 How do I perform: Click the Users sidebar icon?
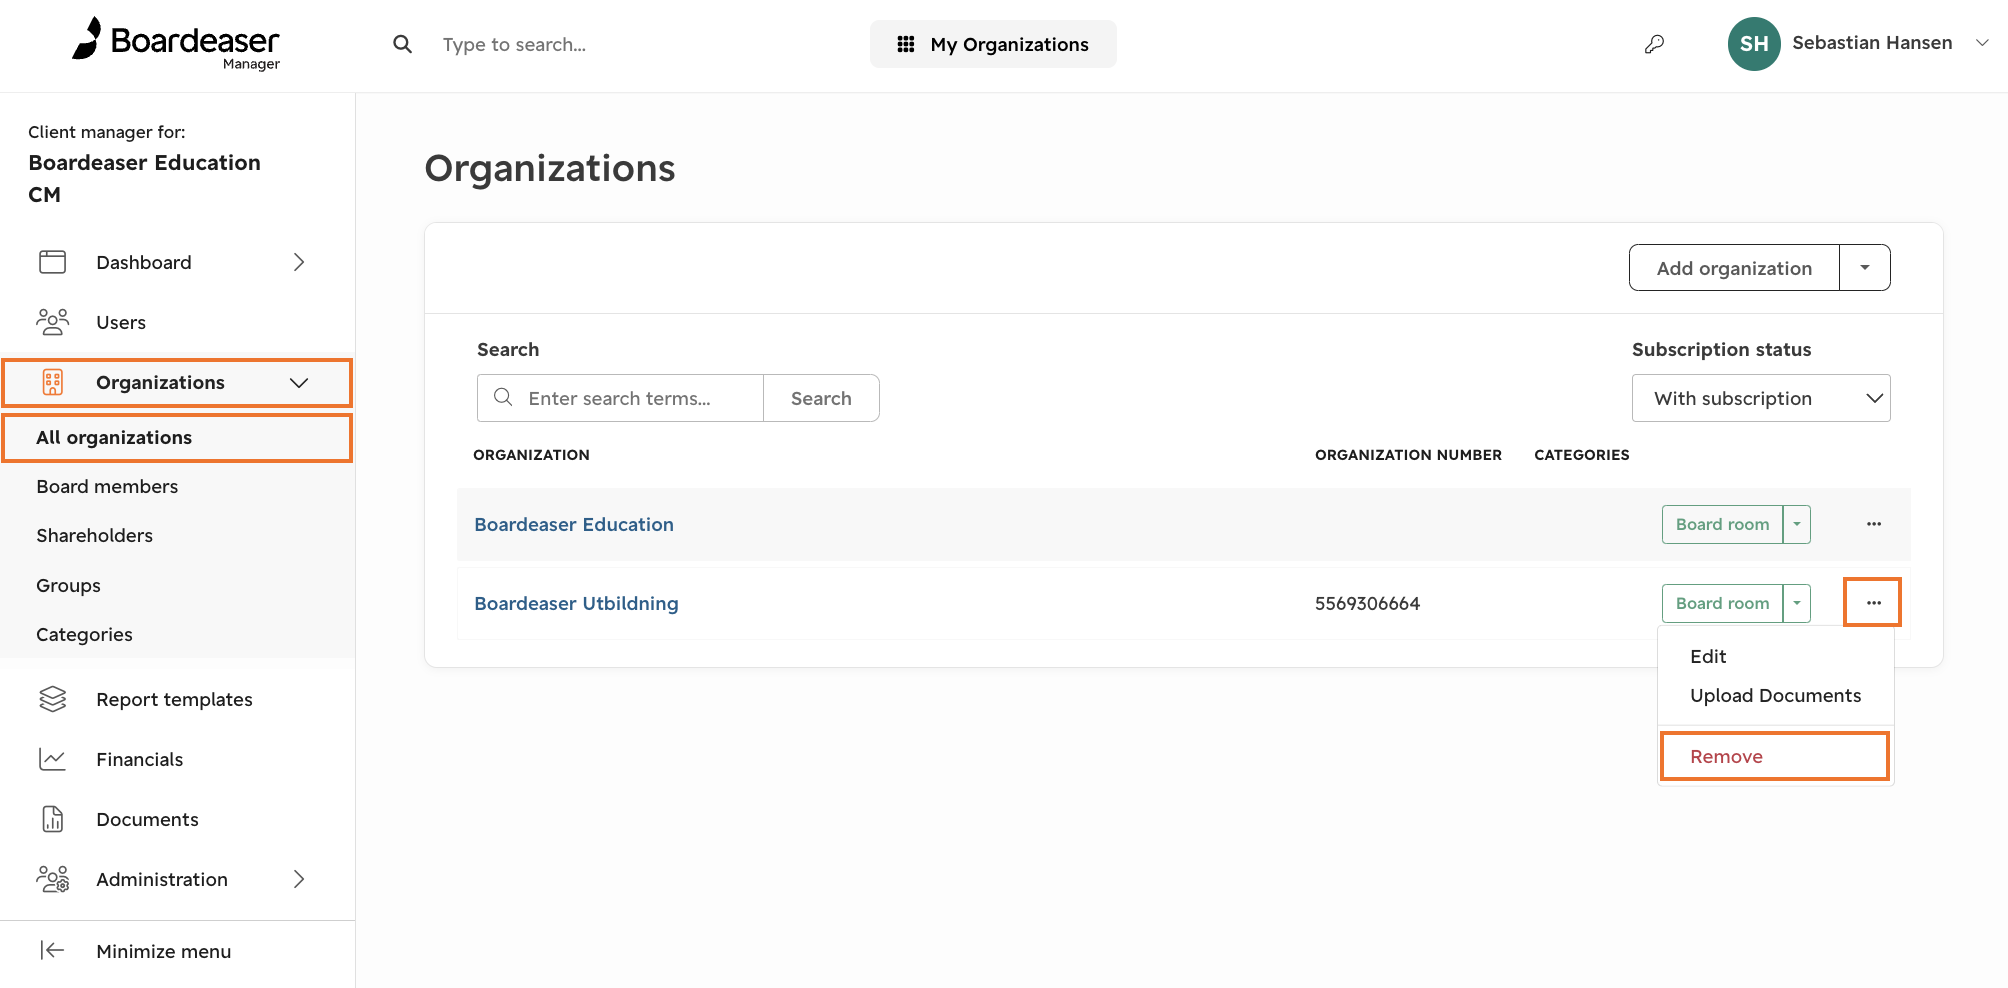coord(52,322)
